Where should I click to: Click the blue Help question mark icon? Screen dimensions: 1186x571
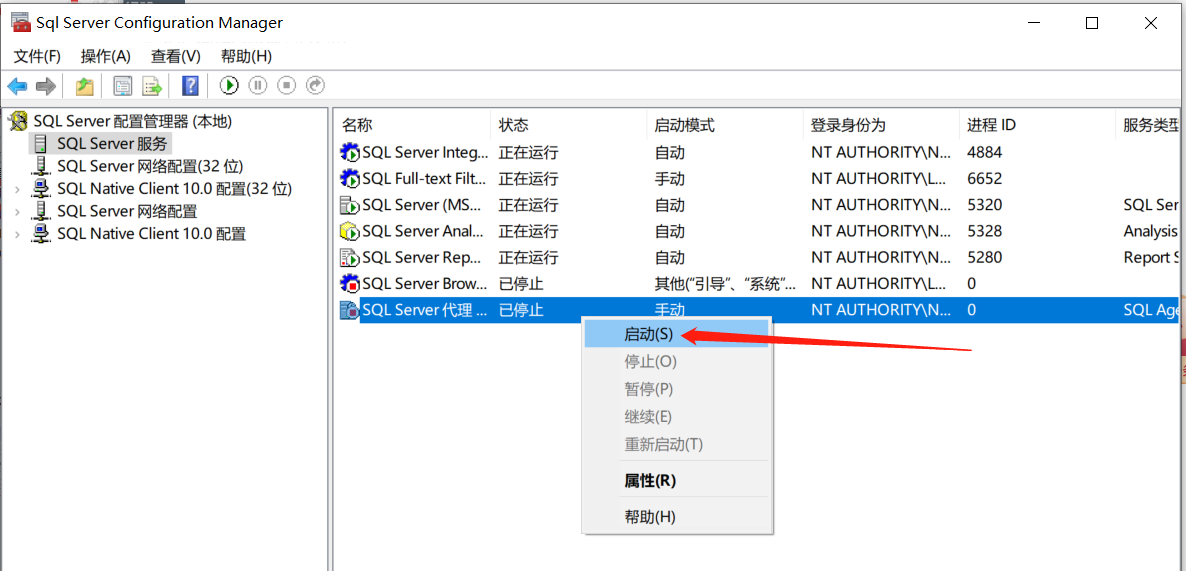pyautogui.click(x=190, y=86)
